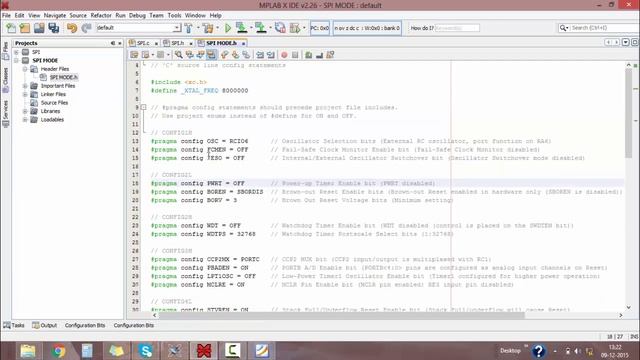Screen dimensions: 640x360
Task: Debug the main project icon
Action: [295, 28]
